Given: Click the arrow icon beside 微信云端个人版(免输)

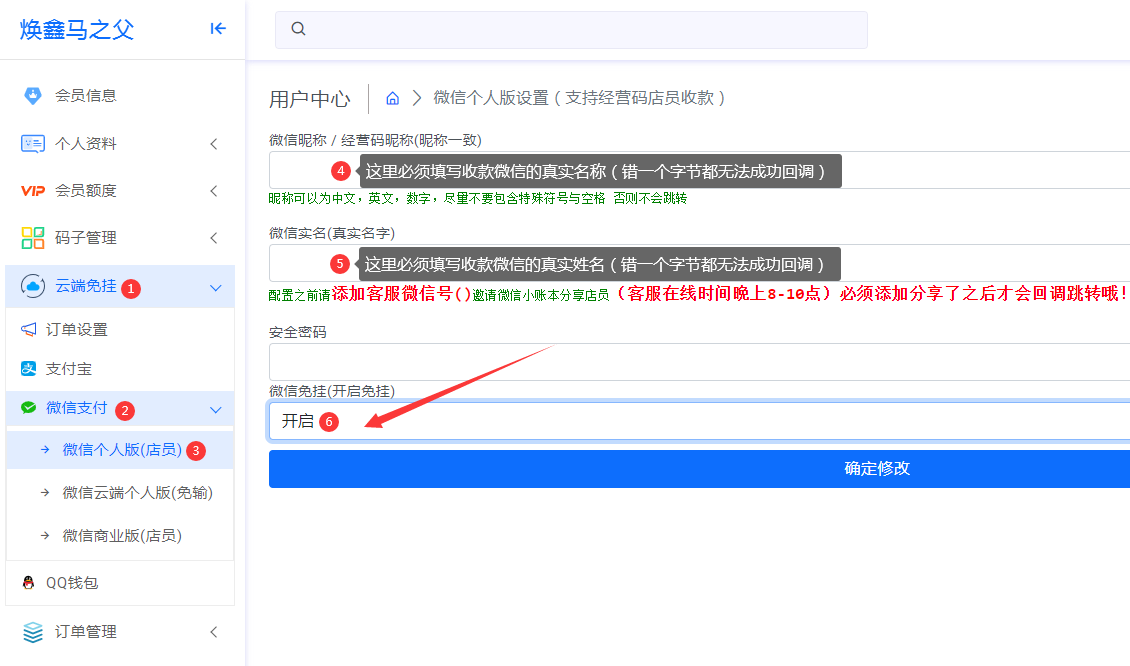Looking at the screenshot, I should click(x=45, y=493).
